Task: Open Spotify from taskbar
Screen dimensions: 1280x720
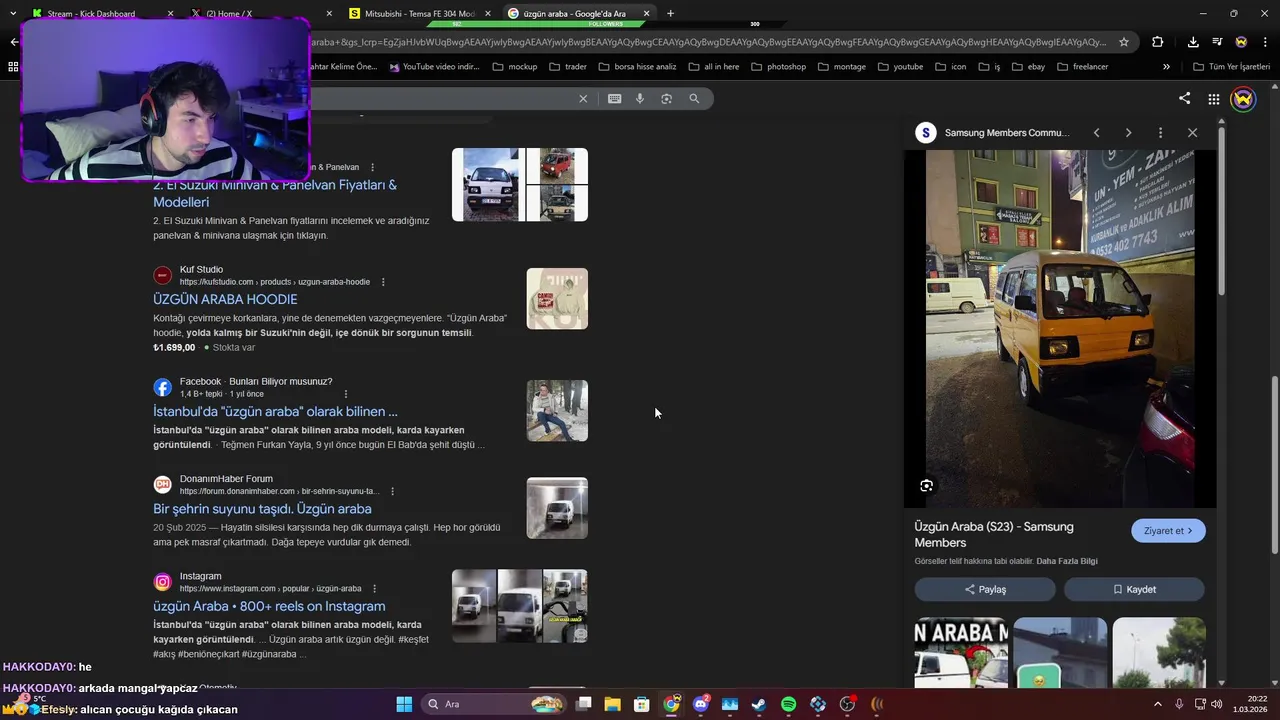Action: click(788, 704)
